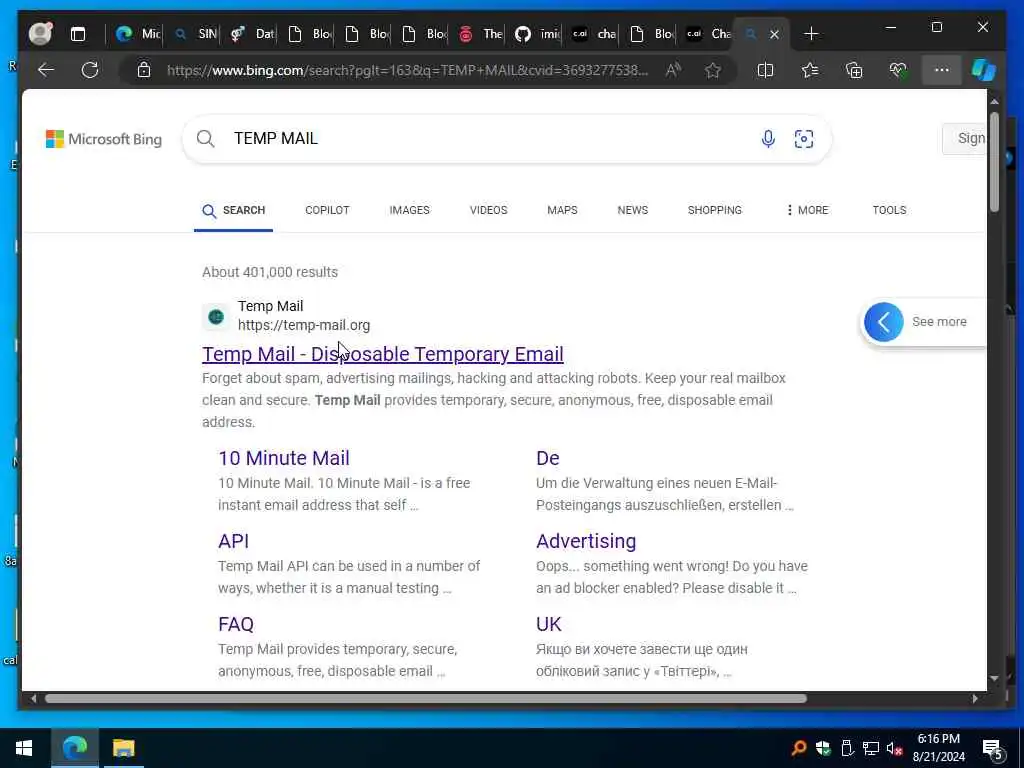The image size is (1024, 768).
Task: Click the magnifier icon in Bing search box
Action: click(205, 138)
